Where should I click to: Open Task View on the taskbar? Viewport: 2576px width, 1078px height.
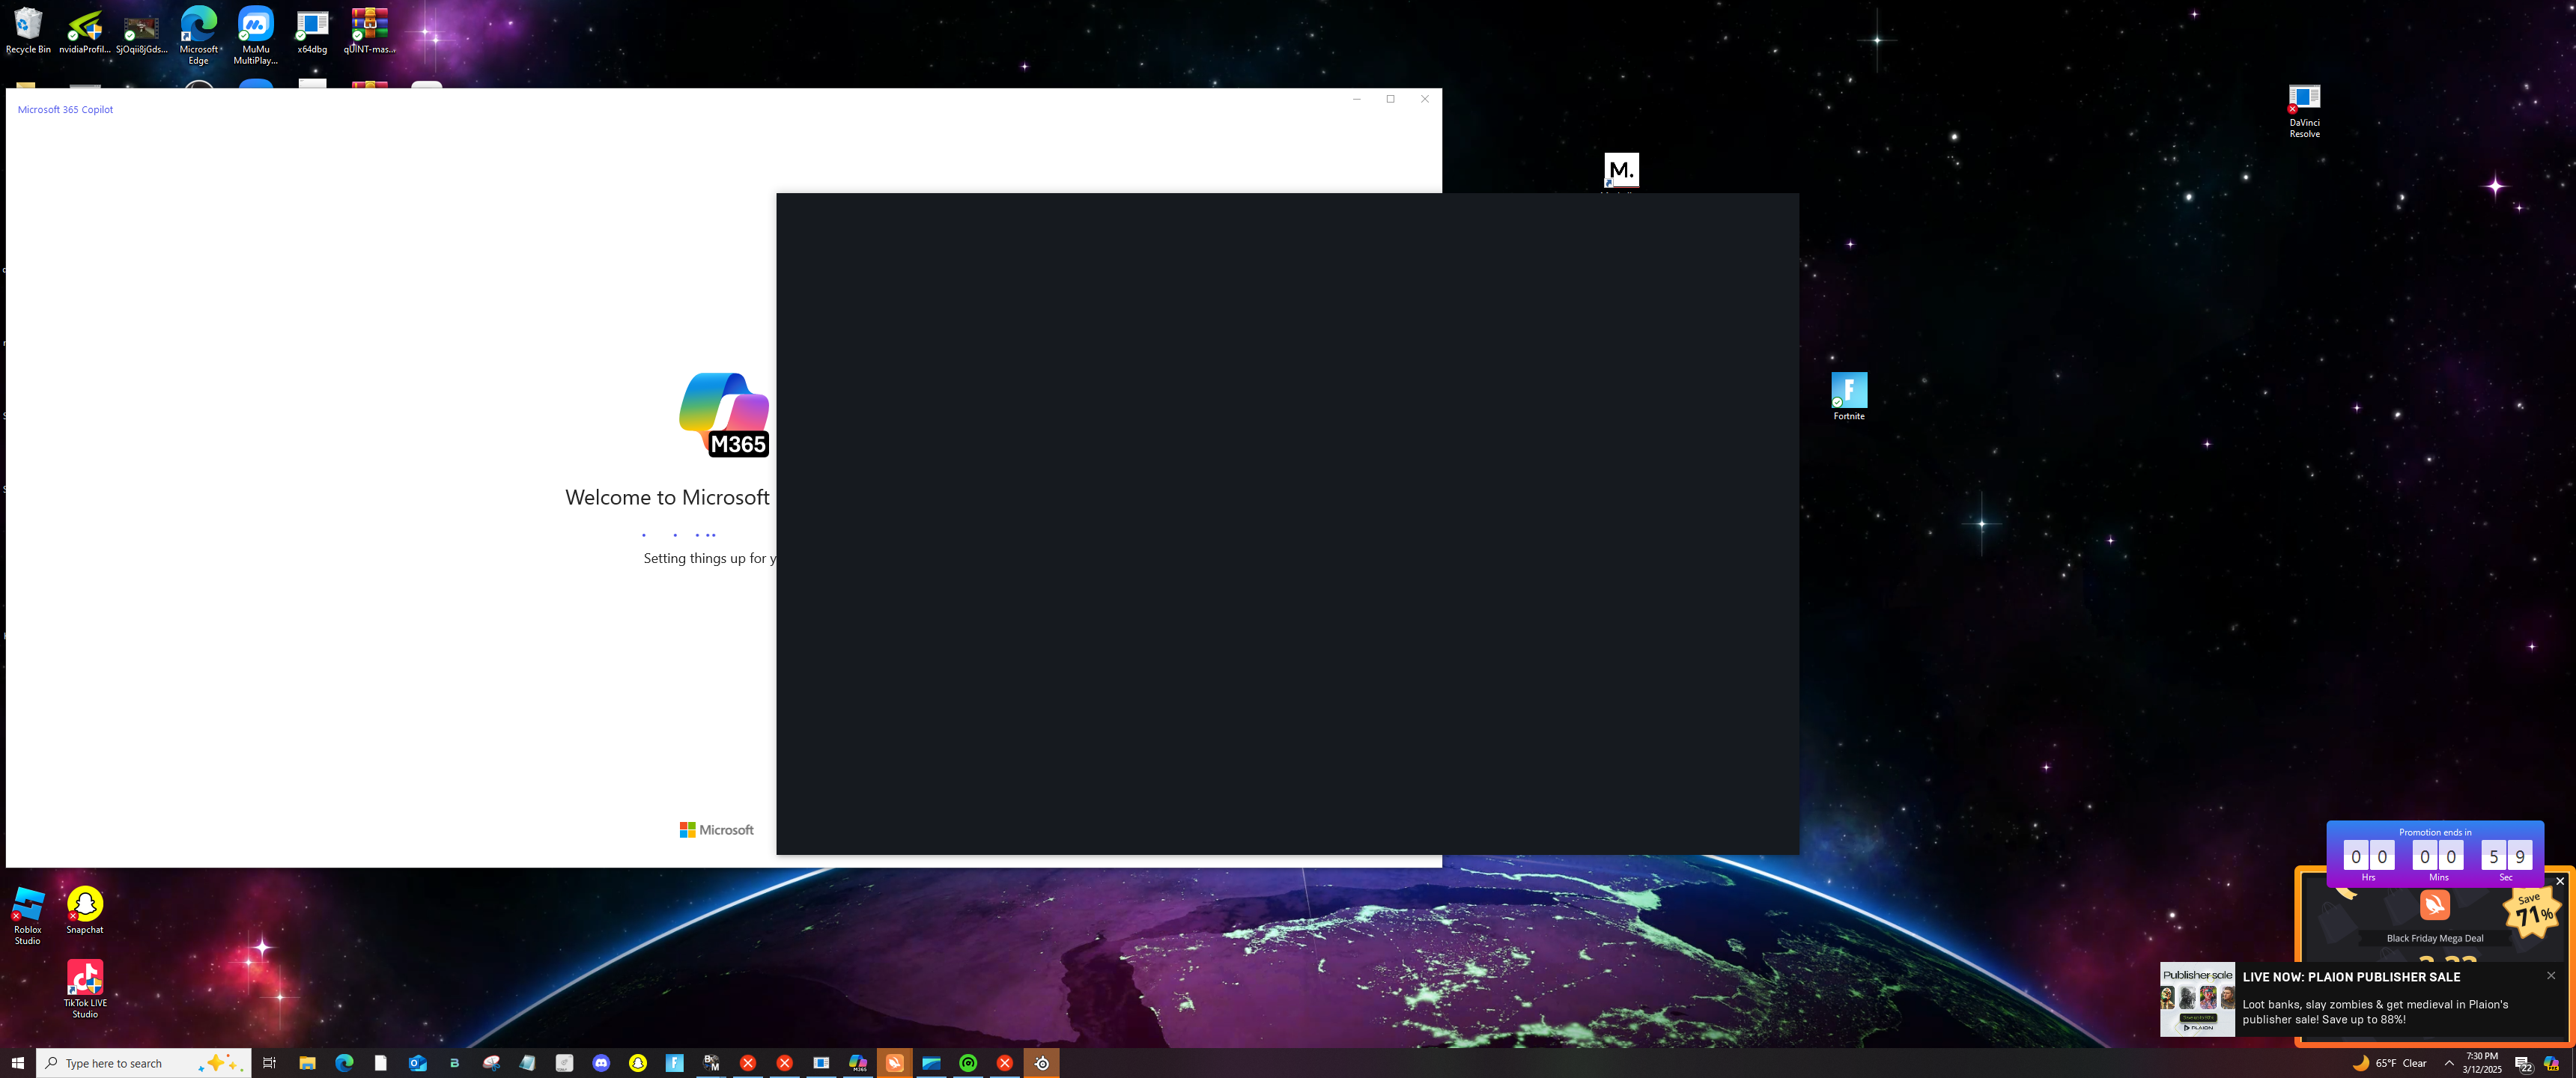point(269,1063)
